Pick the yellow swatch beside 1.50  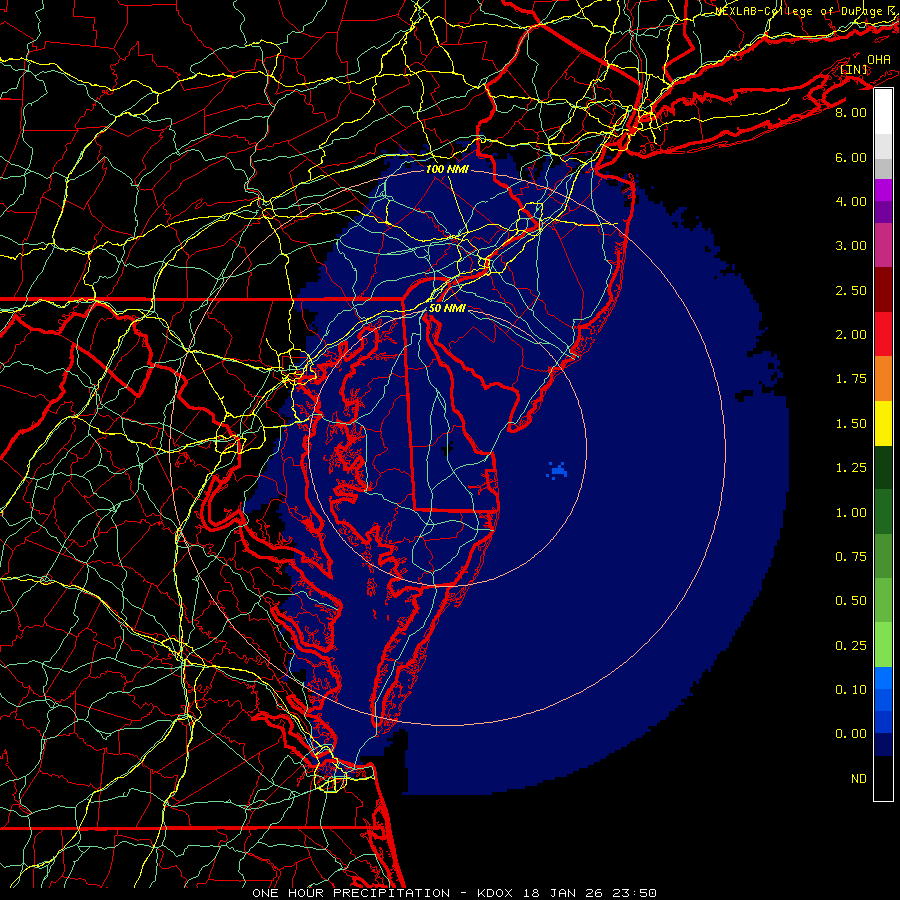(883, 423)
